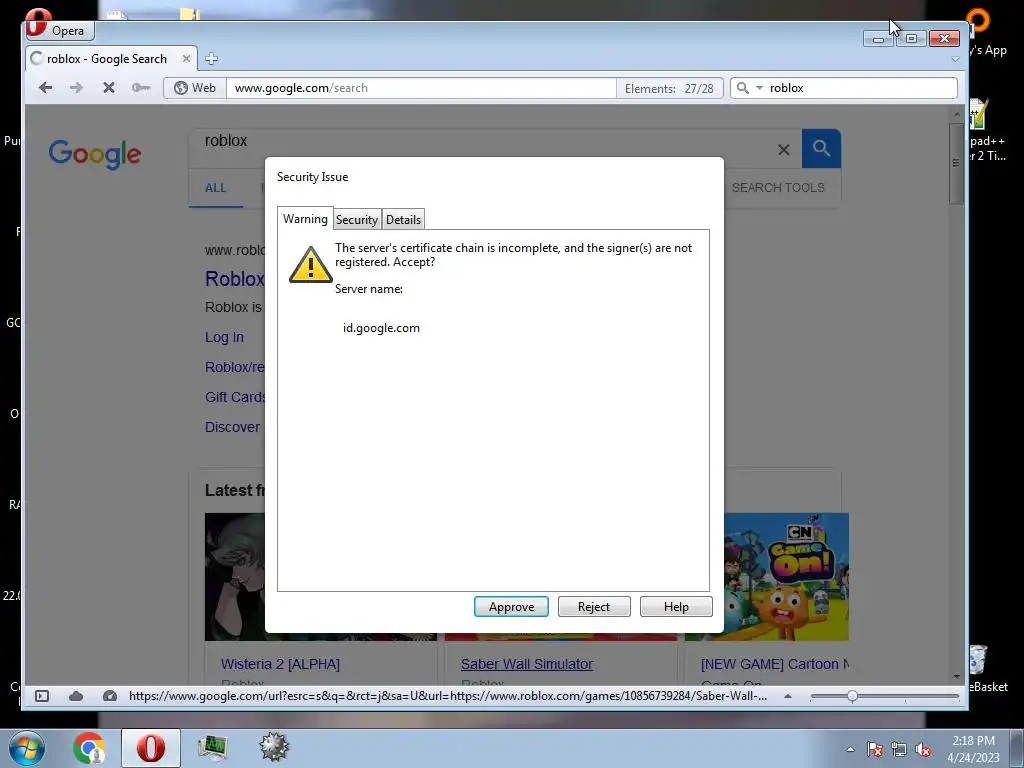Open the network tray icon
1024x768 pixels.
point(899,750)
